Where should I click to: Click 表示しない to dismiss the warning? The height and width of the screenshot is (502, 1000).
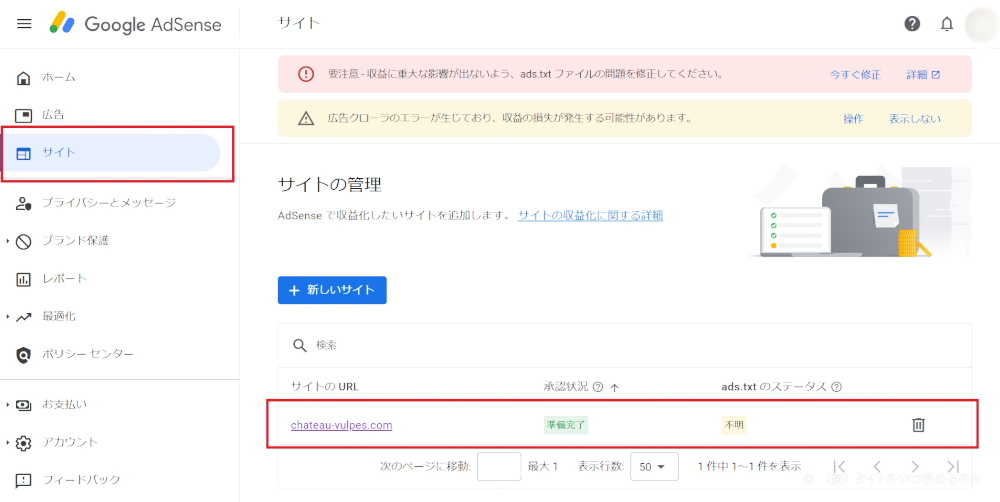(915, 119)
